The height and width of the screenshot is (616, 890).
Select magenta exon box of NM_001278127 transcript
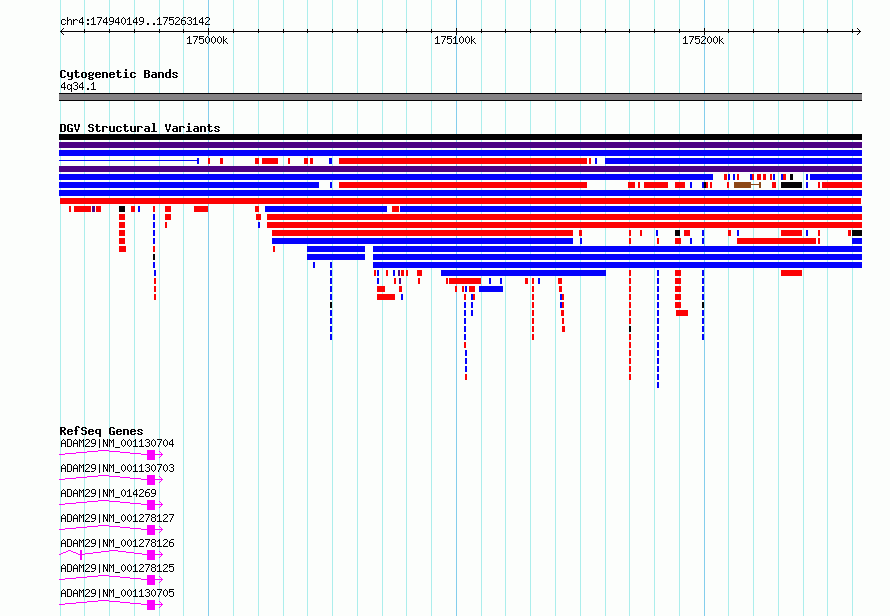pyautogui.click(x=151, y=530)
